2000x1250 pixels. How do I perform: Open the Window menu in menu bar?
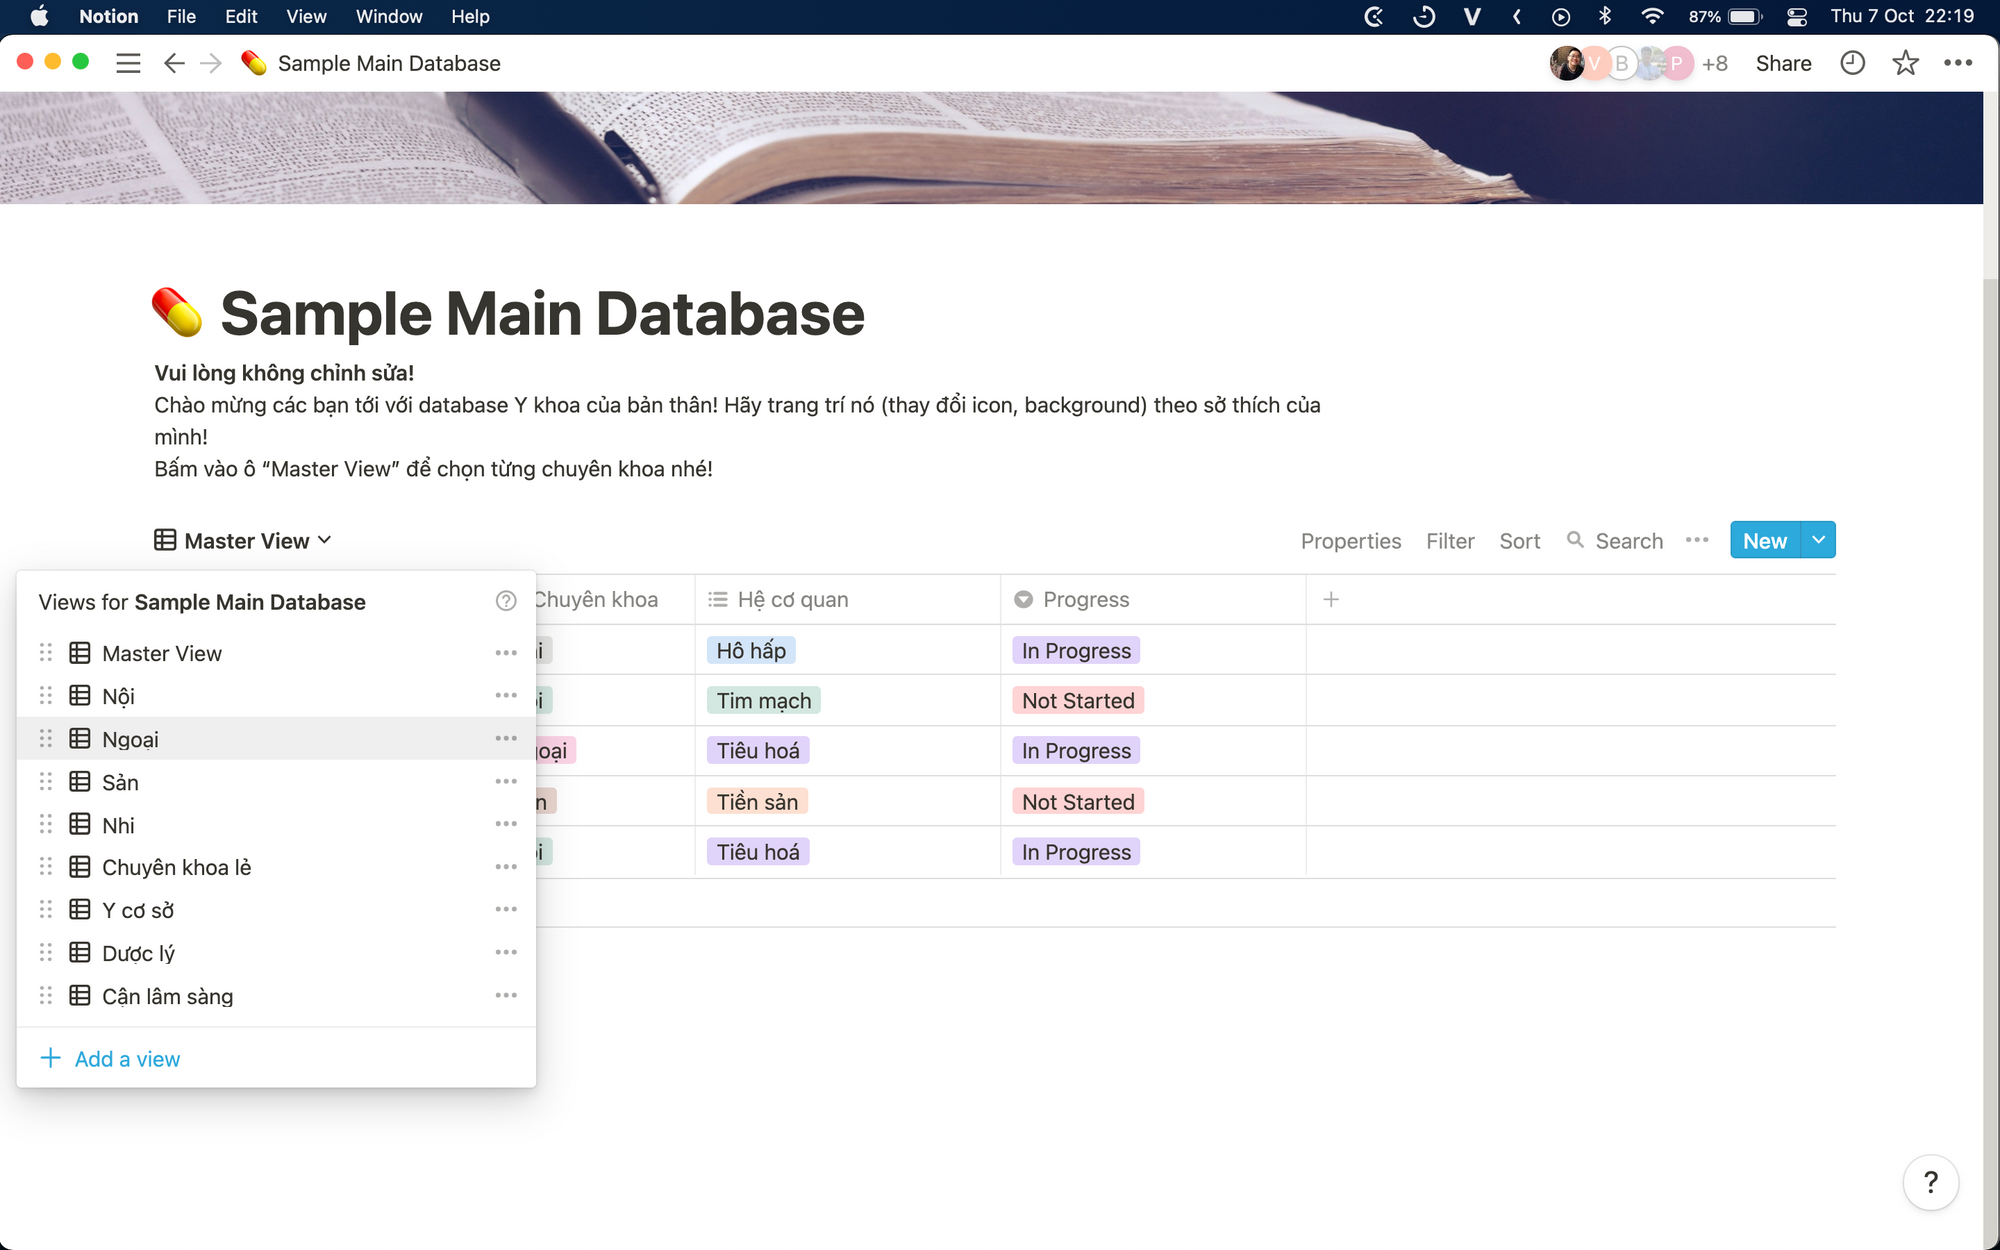click(389, 17)
